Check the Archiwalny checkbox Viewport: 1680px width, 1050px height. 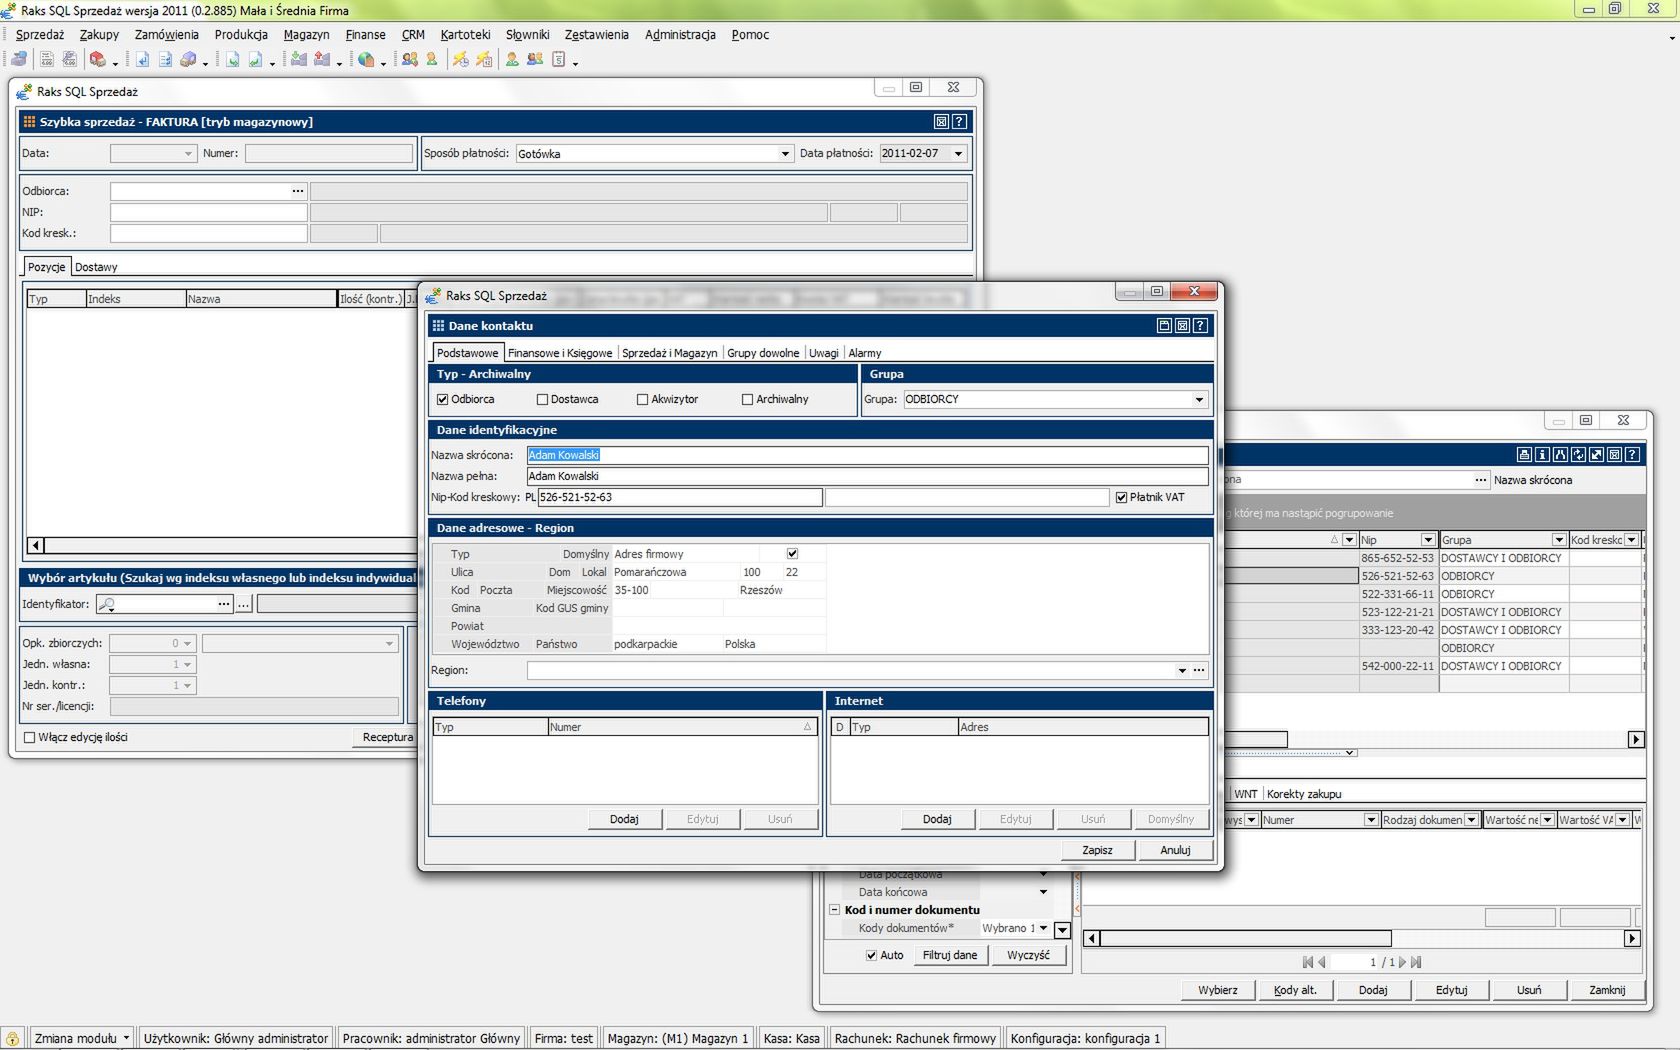[747, 399]
